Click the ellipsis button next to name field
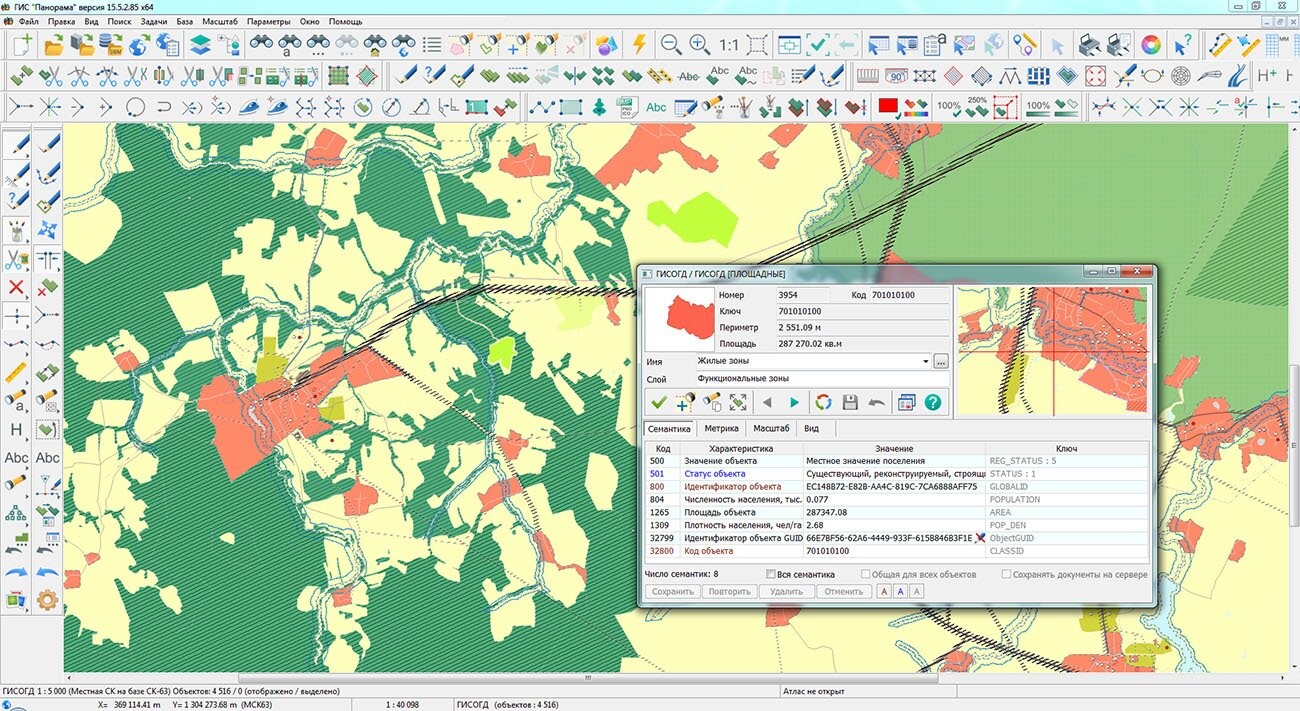Image resolution: width=1300 pixels, height=711 pixels. point(941,361)
